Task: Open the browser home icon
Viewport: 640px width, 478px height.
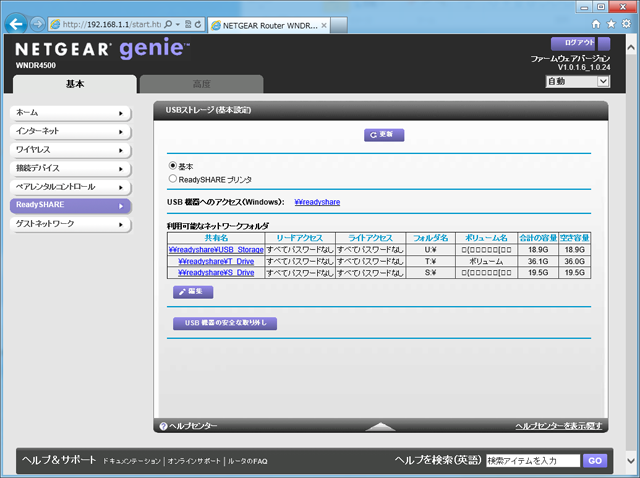Action: tap(597, 22)
